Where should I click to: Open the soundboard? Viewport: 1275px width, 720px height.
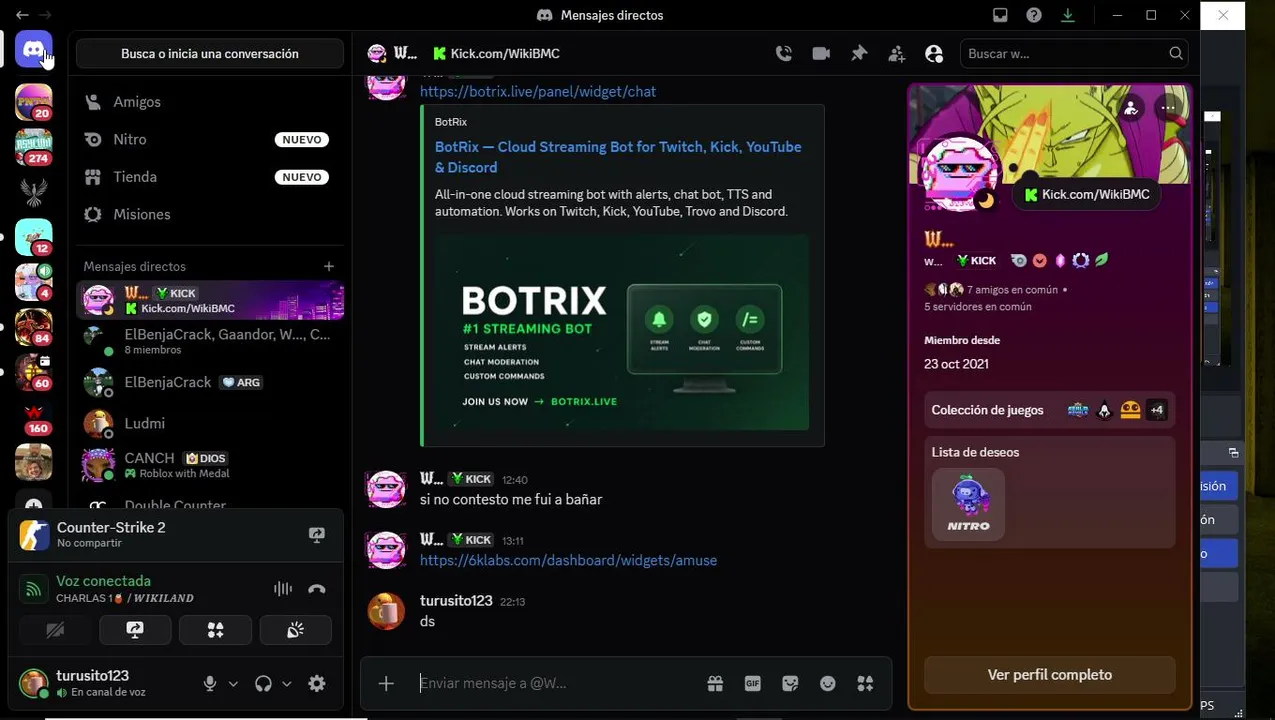295,630
